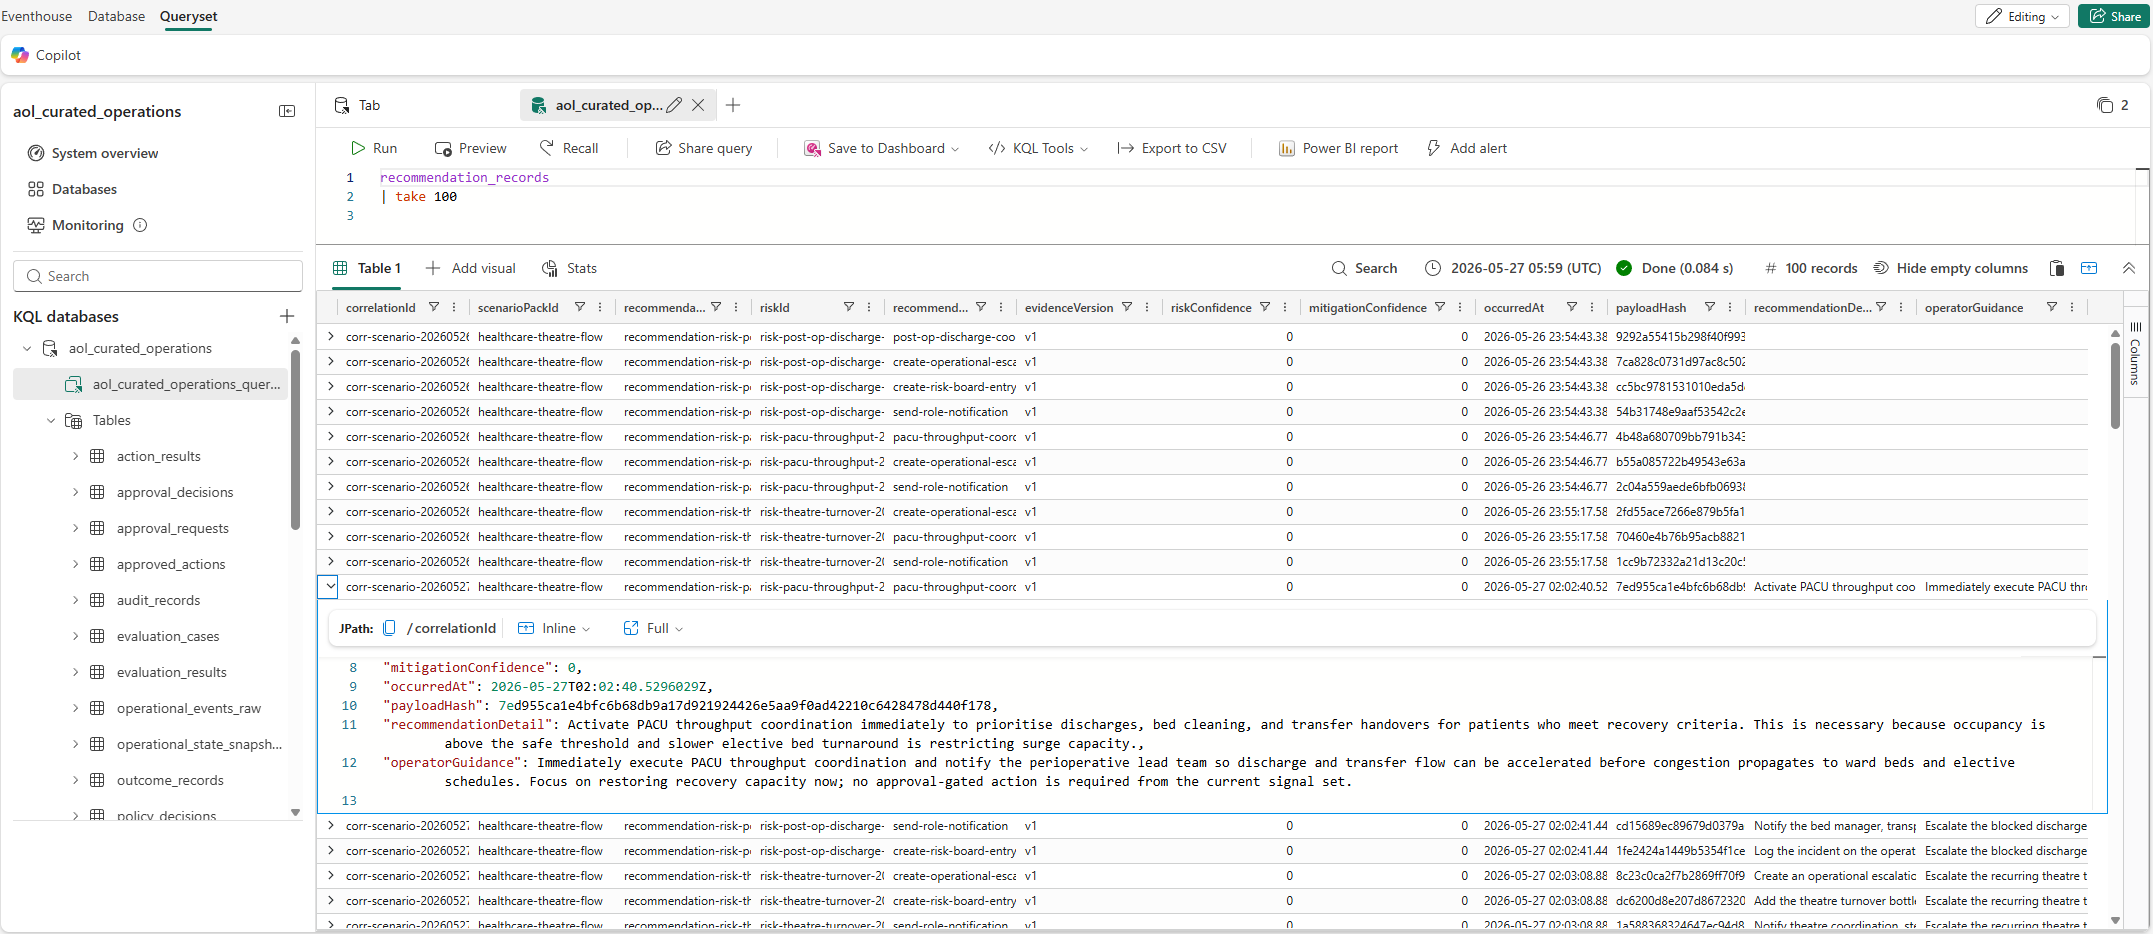The image size is (2153, 934).
Task: Open the Inline view dropdown
Action: click(554, 628)
